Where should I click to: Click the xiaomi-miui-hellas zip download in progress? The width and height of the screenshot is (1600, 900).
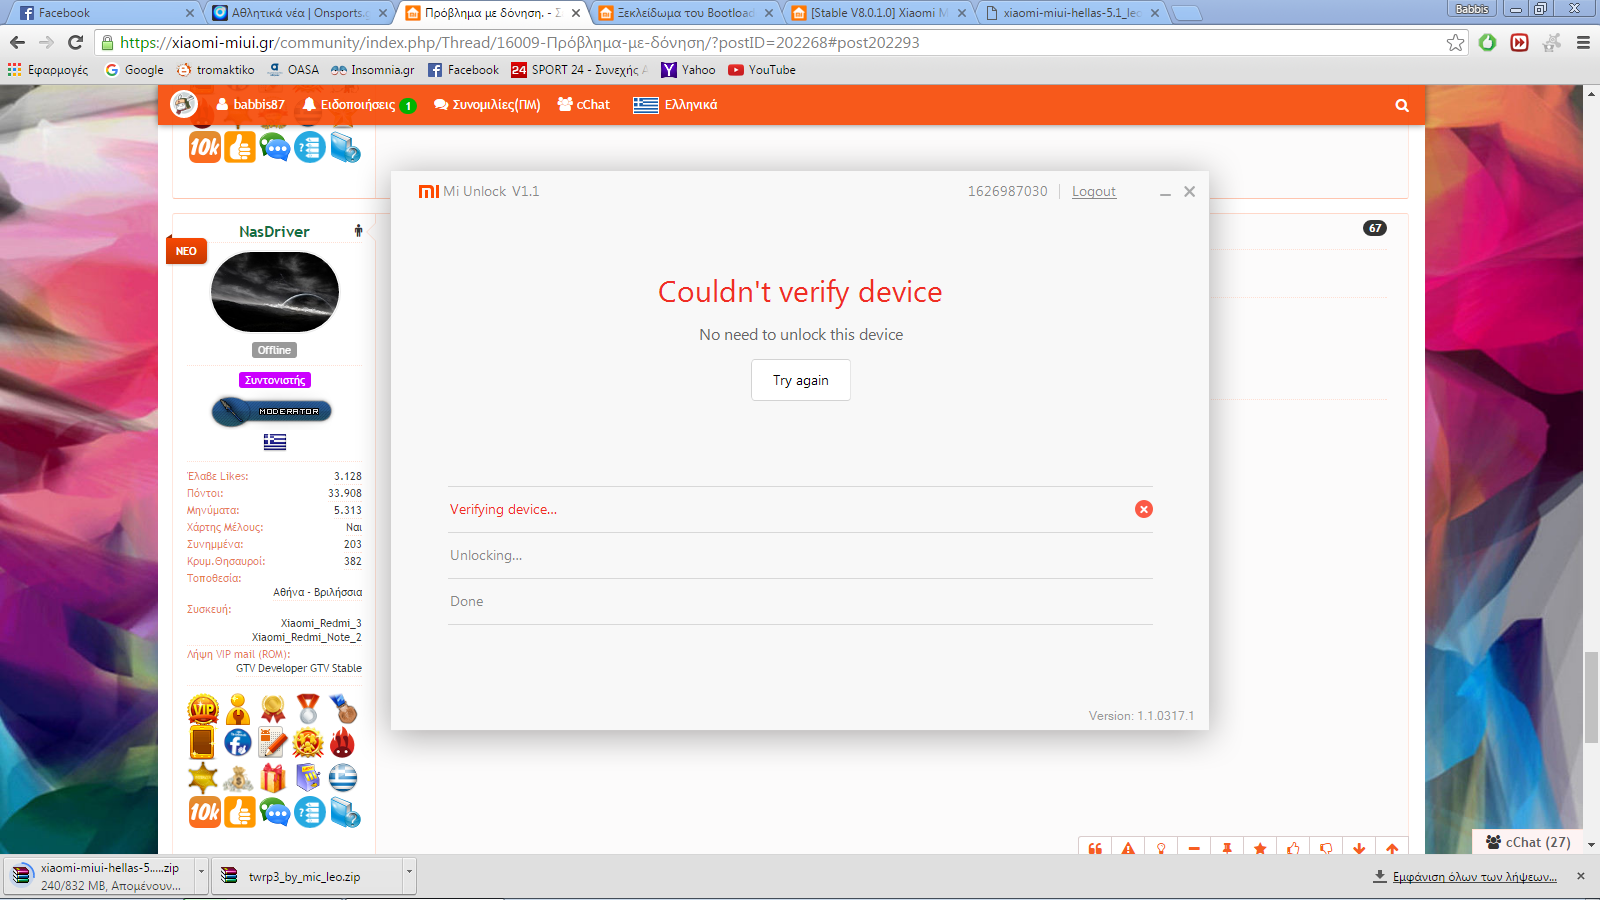click(x=100, y=876)
